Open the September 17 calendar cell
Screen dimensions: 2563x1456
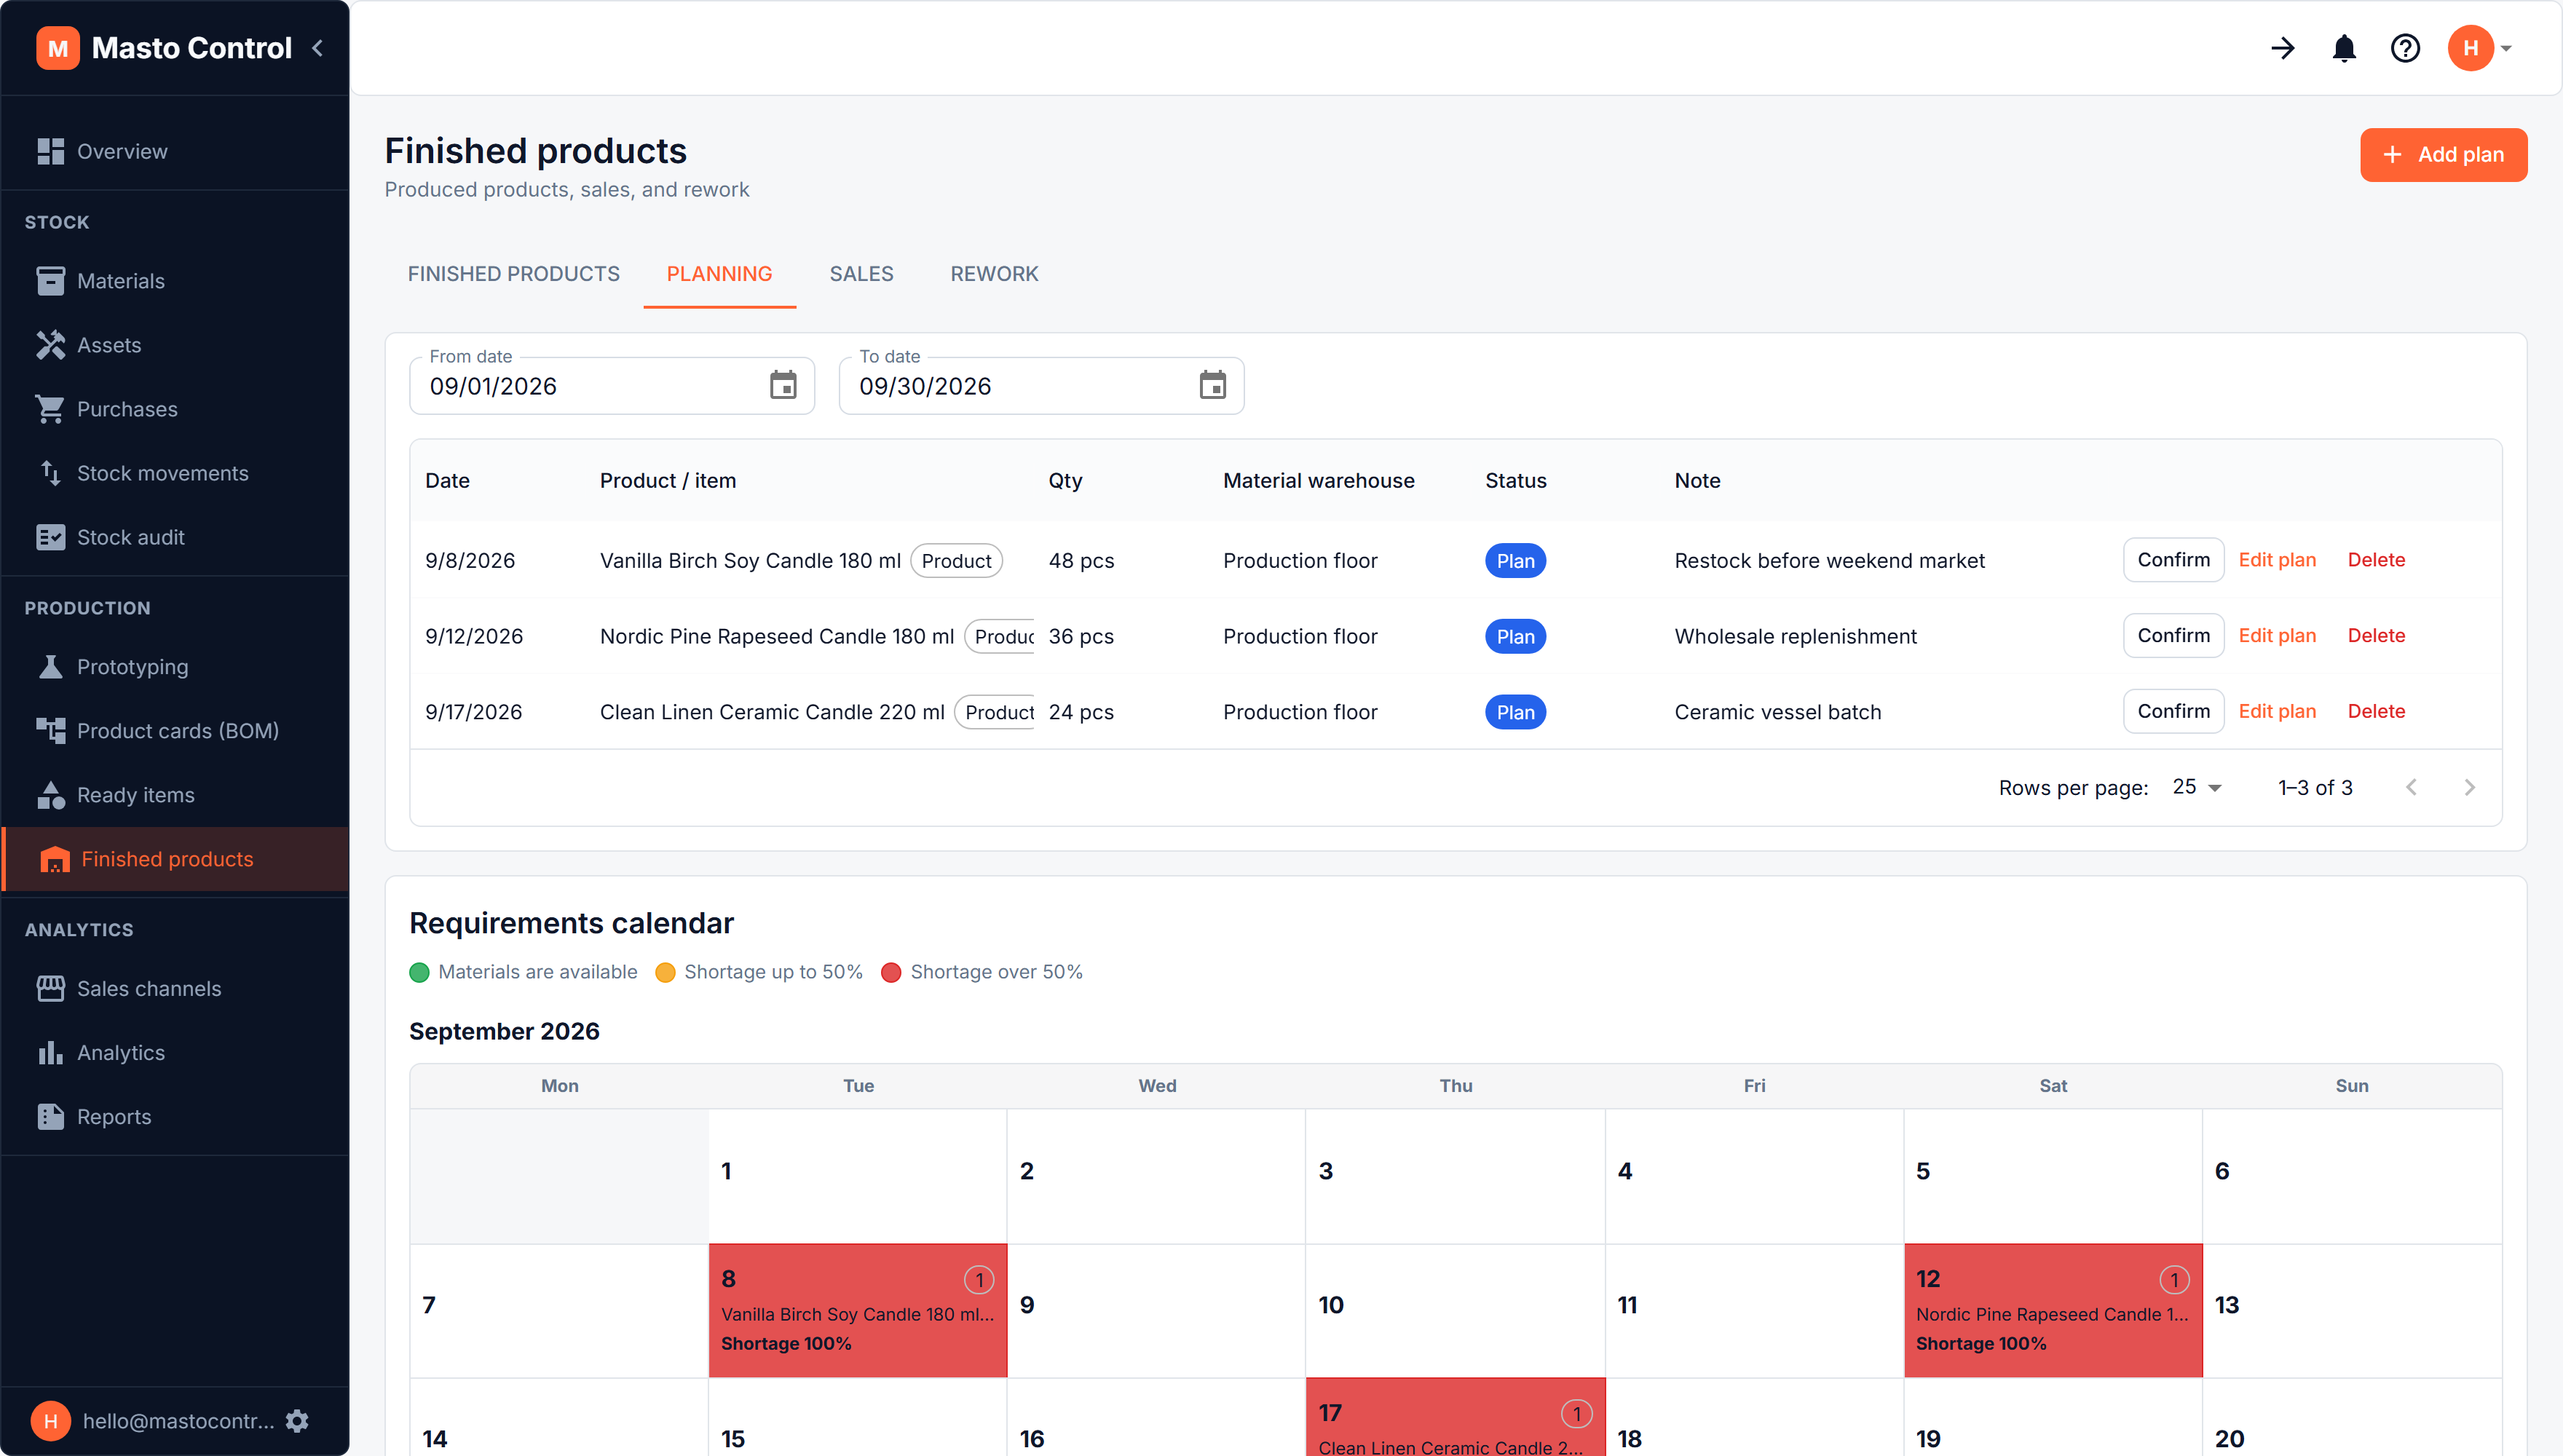click(x=1455, y=1417)
